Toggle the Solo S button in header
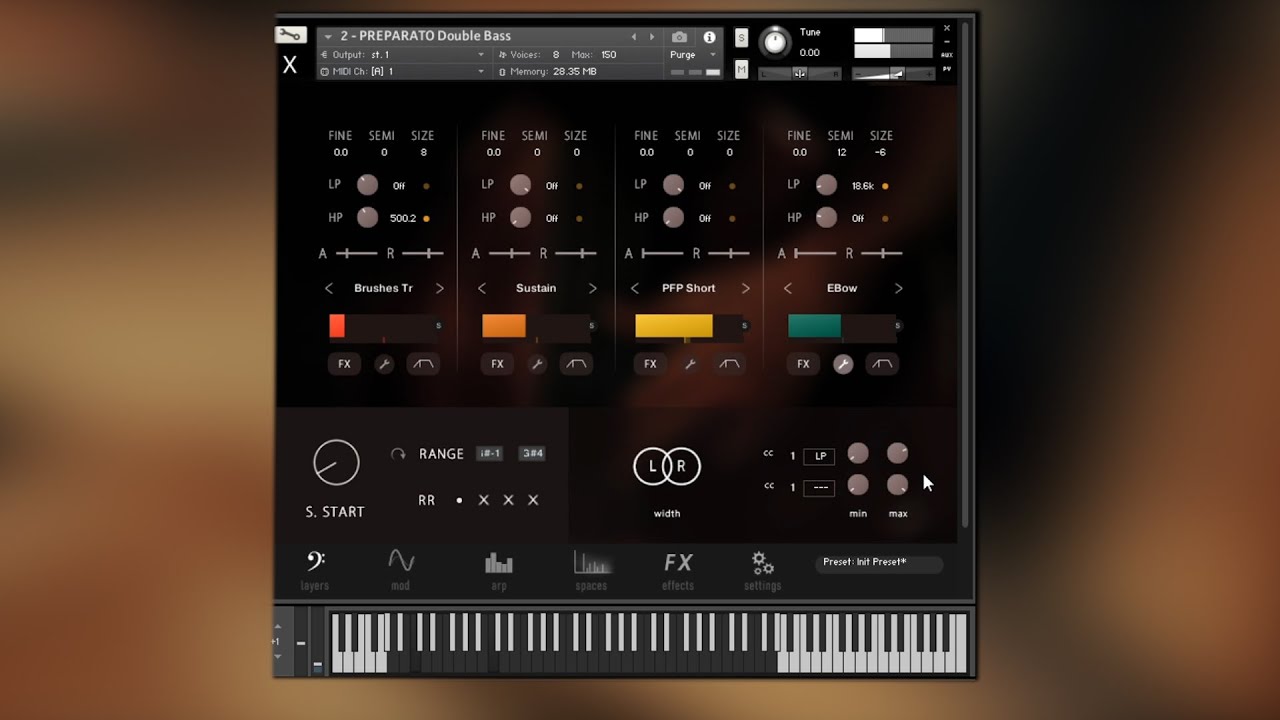Viewport: 1280px width, 720px height. (741, 38)
